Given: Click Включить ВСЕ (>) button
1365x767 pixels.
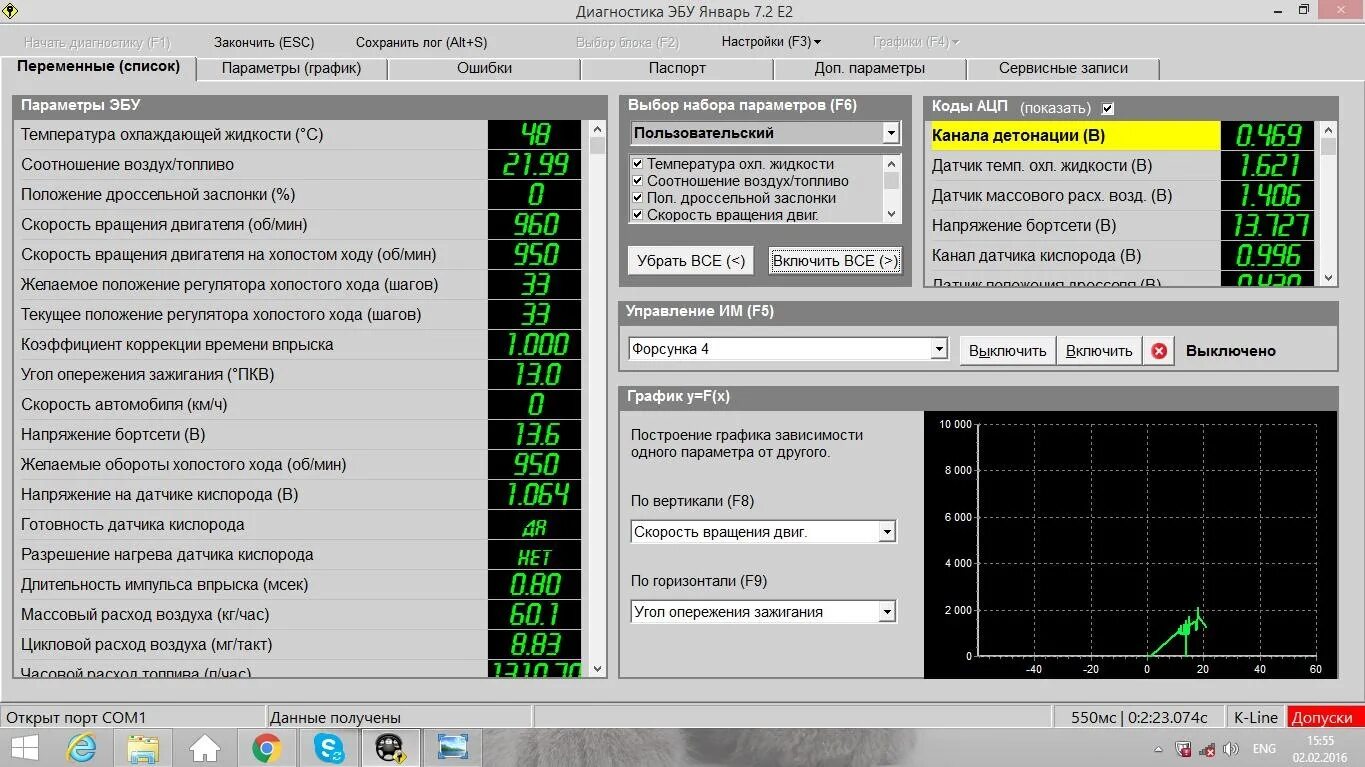Looking at the screenshot, I should tap(835, 261).
